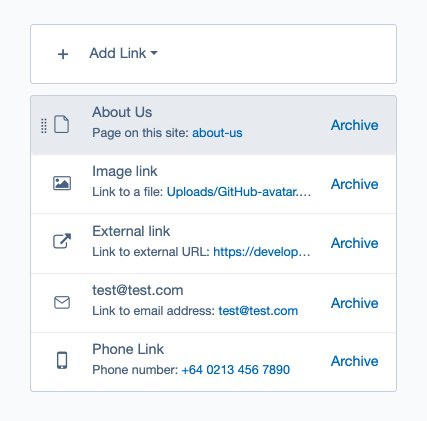Archive the About Us link
This screenshot has height=421, width=427.
pyautogui.click(x=354, y=125)
